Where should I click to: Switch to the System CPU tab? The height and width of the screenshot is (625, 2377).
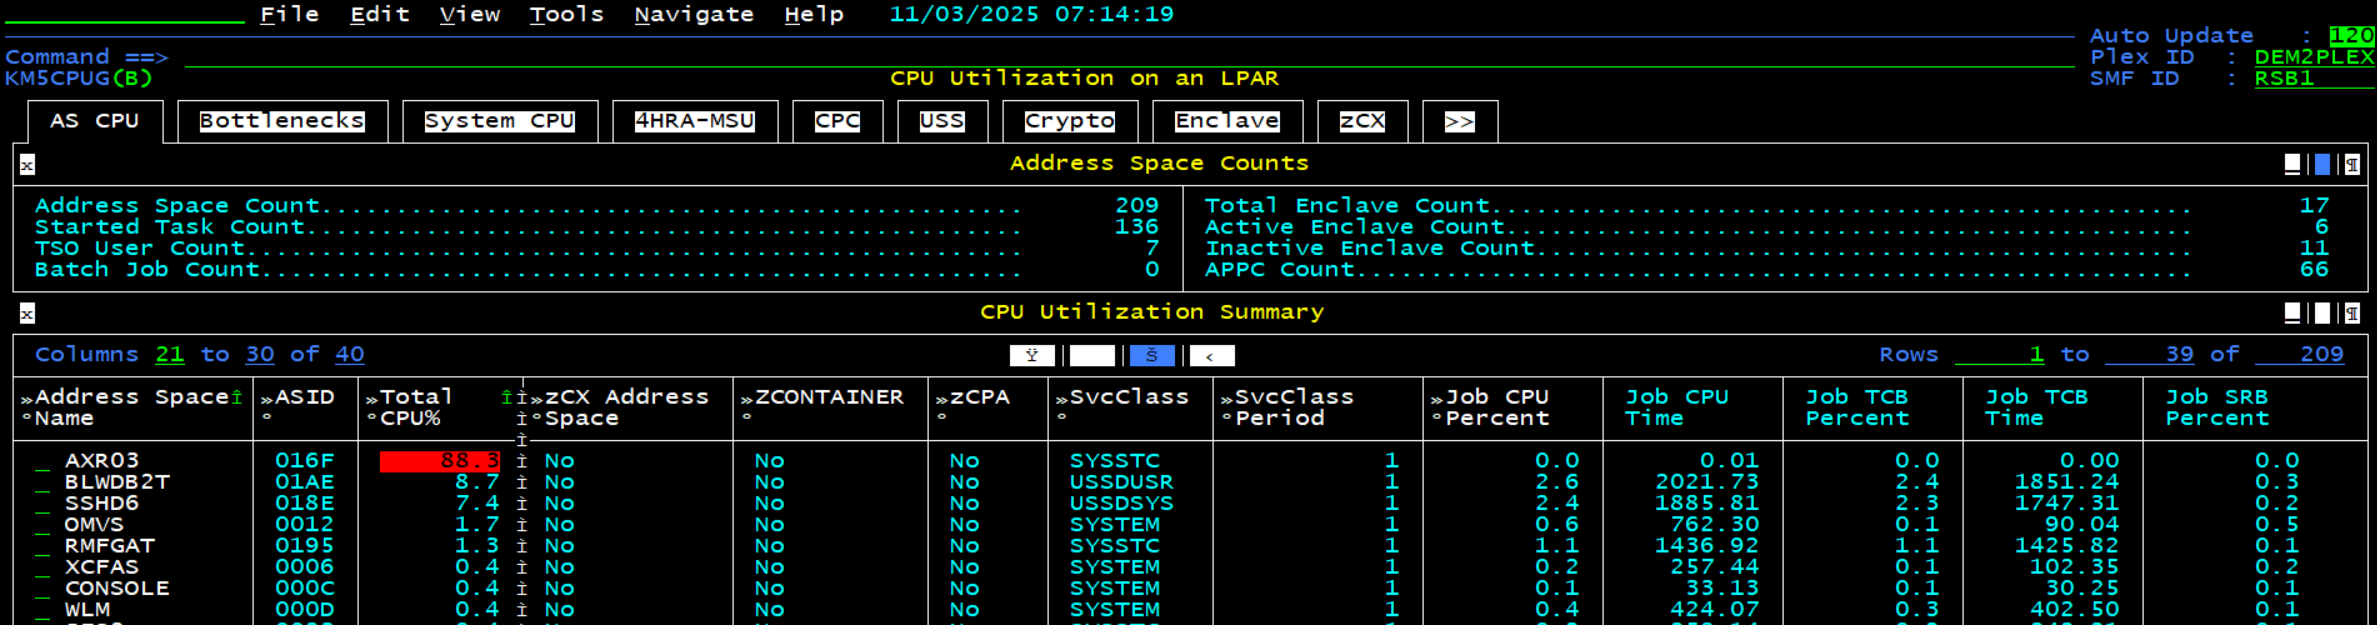[x=499, y=121]
